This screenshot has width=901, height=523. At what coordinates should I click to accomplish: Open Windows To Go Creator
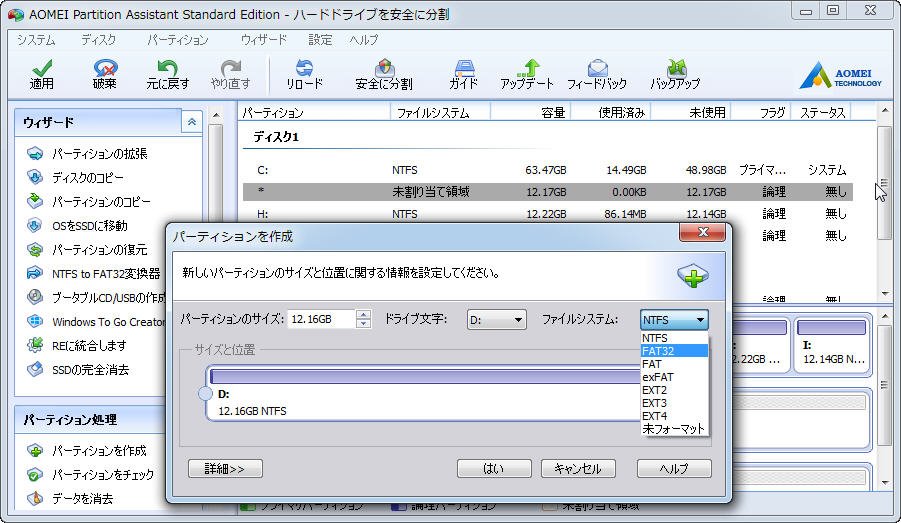coord(95,322)
